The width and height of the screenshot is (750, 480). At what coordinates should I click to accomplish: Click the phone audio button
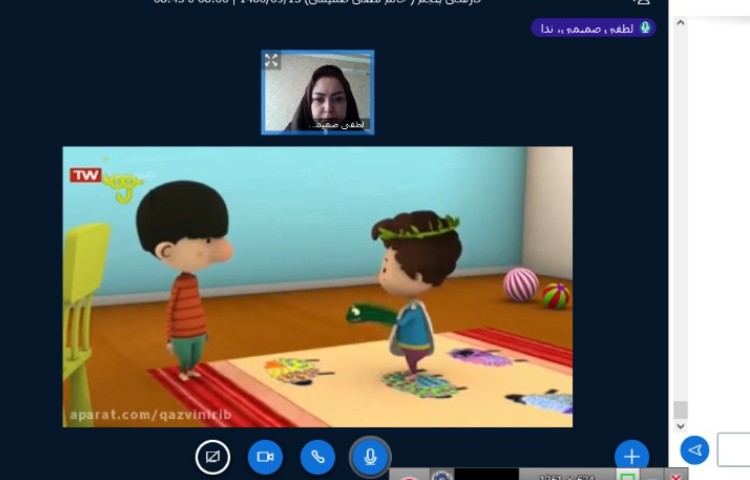318,457
